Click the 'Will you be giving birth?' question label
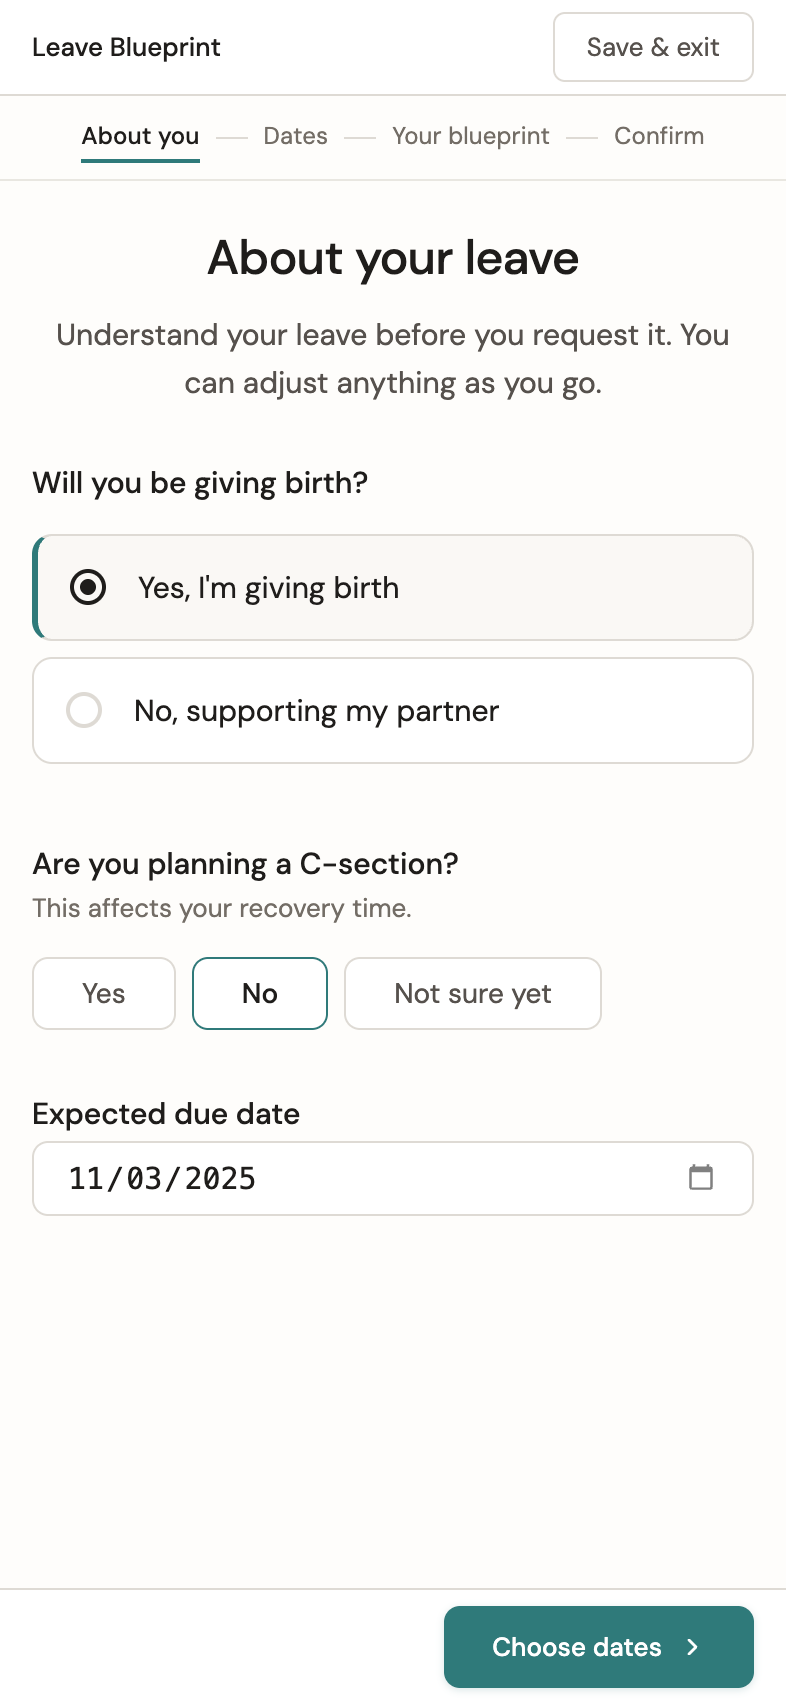 [200, 482]
